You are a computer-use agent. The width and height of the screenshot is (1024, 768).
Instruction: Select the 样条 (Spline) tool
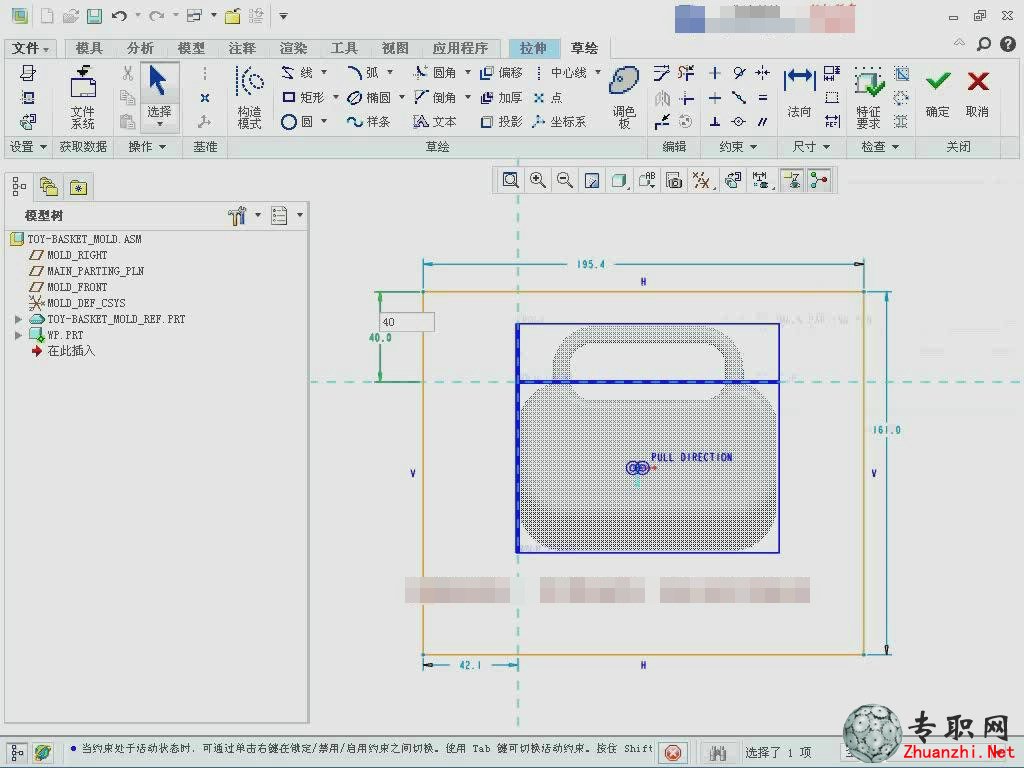coord(369,121)
